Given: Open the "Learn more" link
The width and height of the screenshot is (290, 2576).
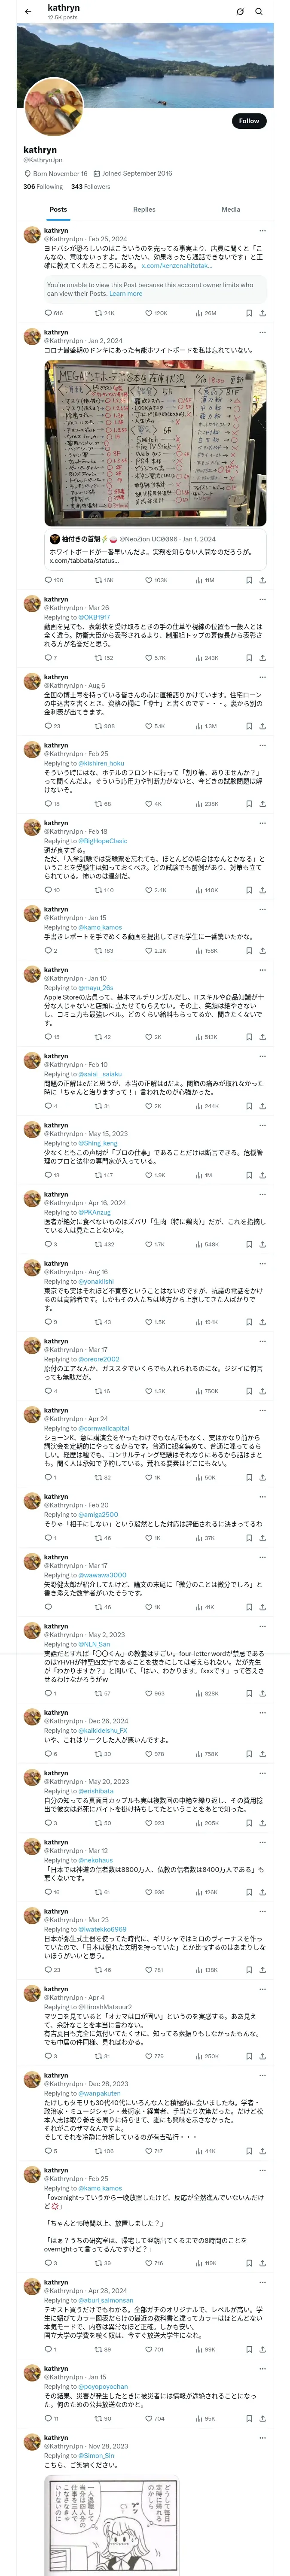Looking at the screenshot, I should (x=125, y=294).
